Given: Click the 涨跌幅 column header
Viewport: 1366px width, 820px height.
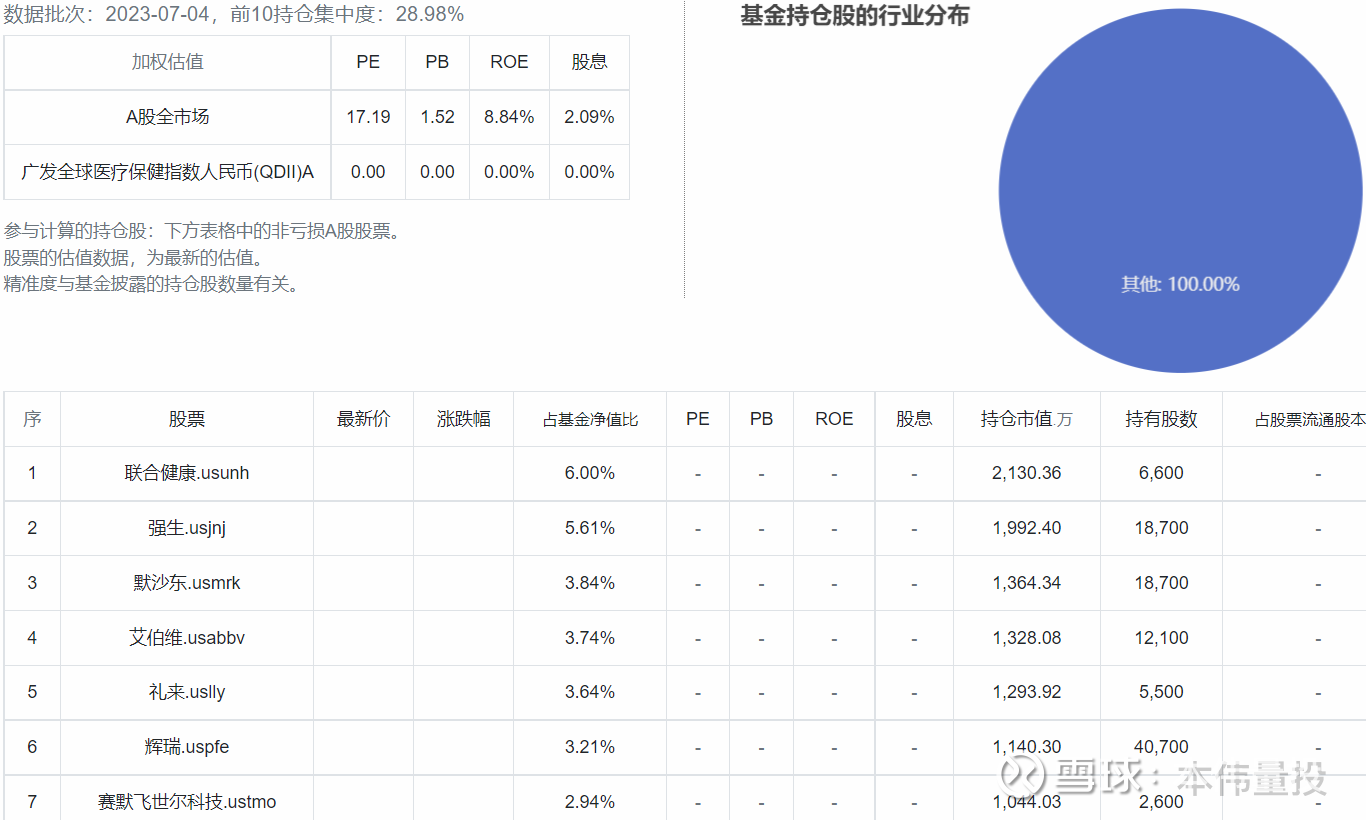Looking at the screenshot, I should pos(464,419).
